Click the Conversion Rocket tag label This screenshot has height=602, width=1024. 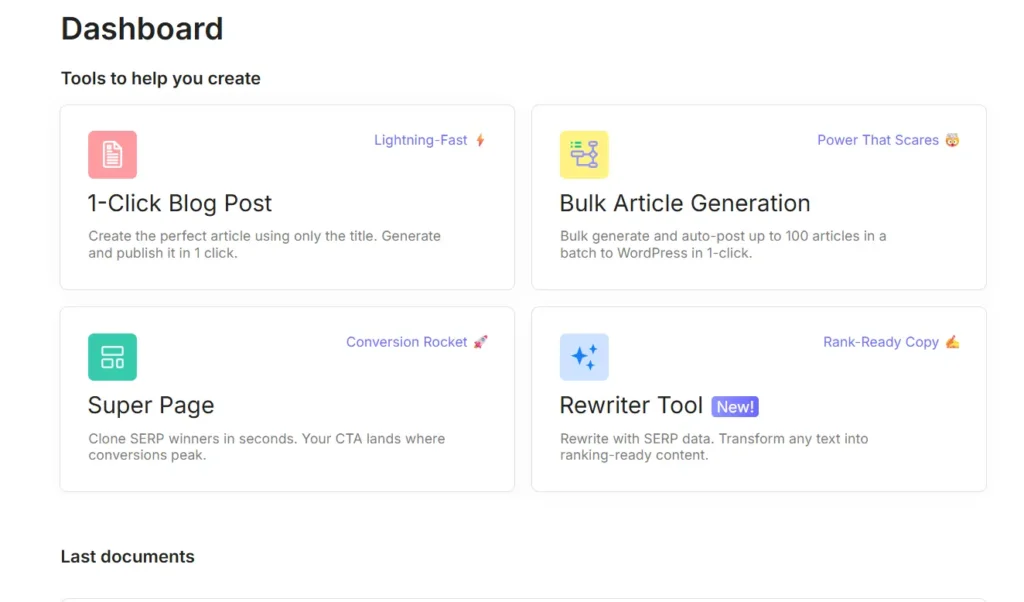pos(406,341)
